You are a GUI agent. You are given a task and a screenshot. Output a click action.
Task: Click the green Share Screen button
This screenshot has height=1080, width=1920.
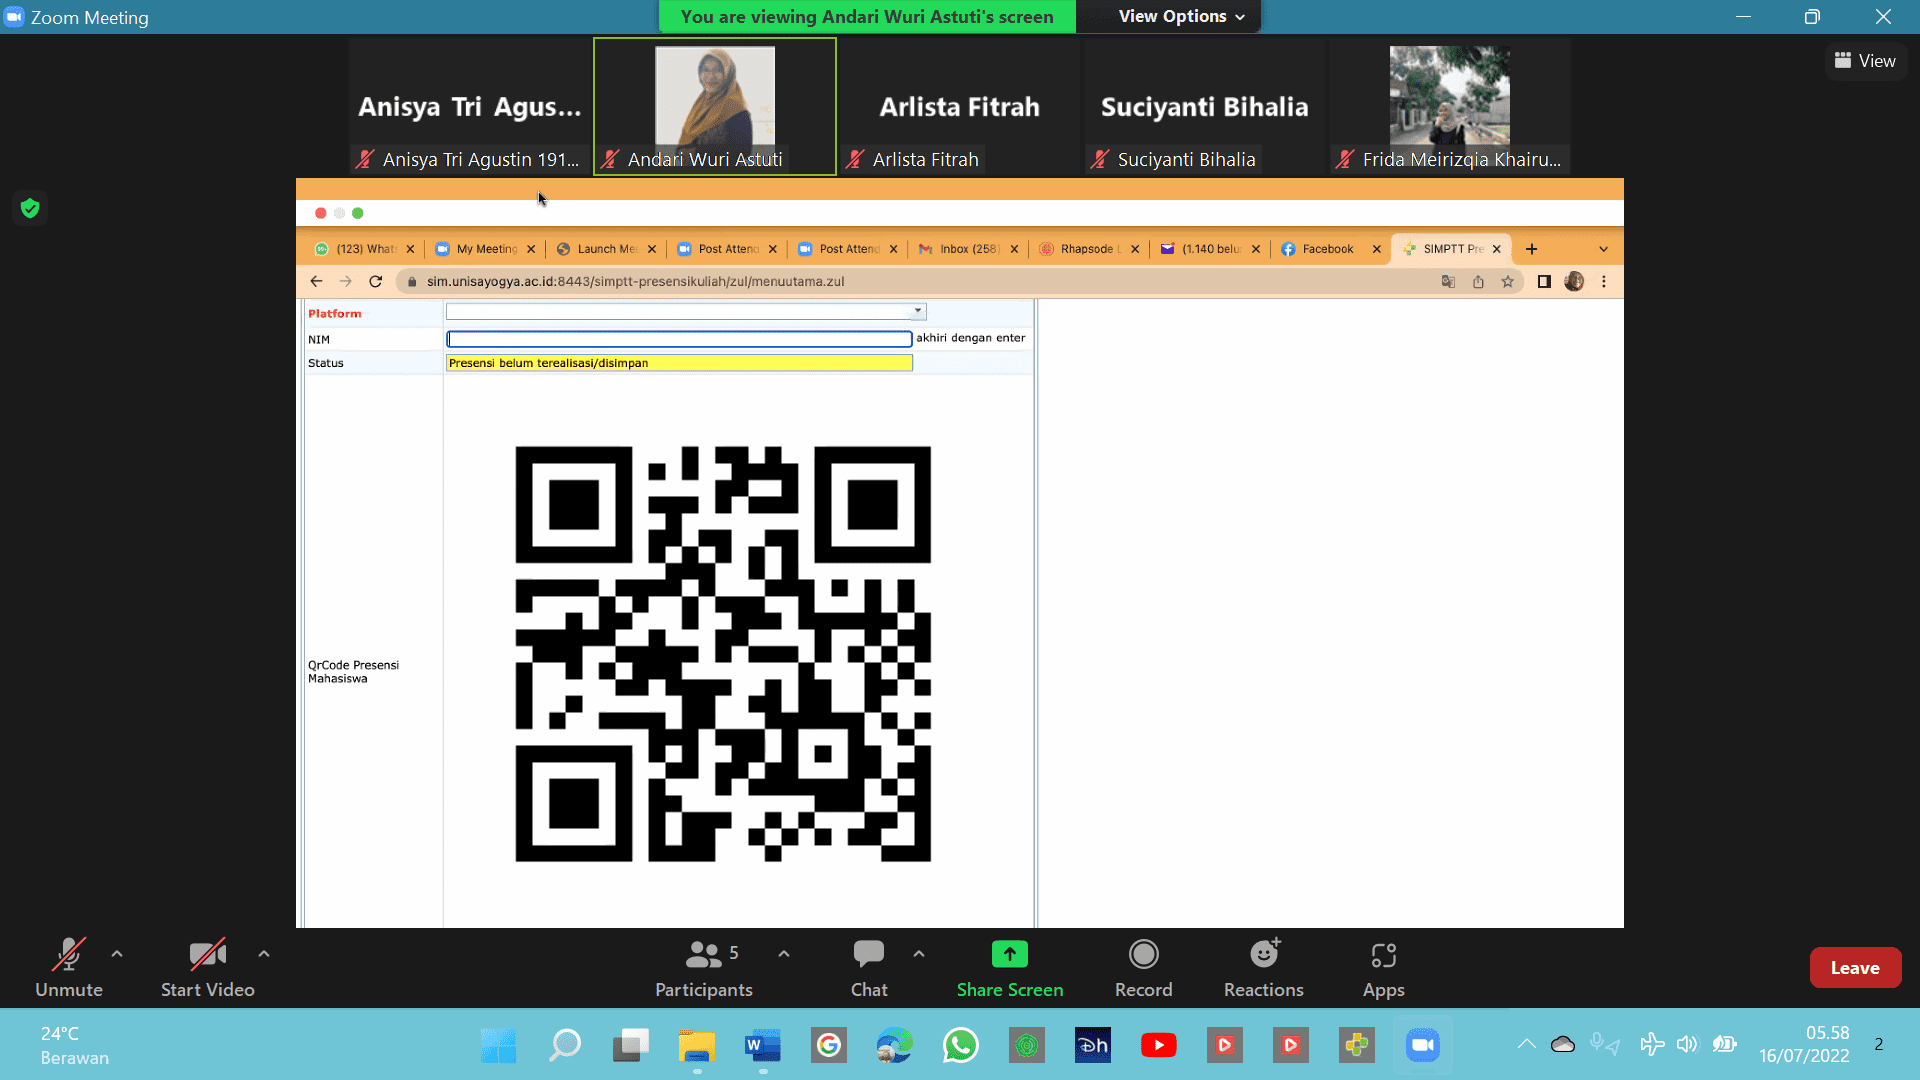1010,968
